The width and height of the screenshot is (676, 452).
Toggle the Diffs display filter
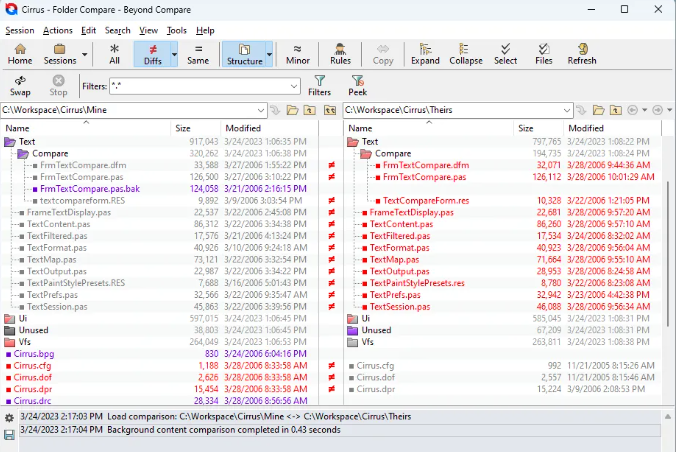[x=152, y=54]
